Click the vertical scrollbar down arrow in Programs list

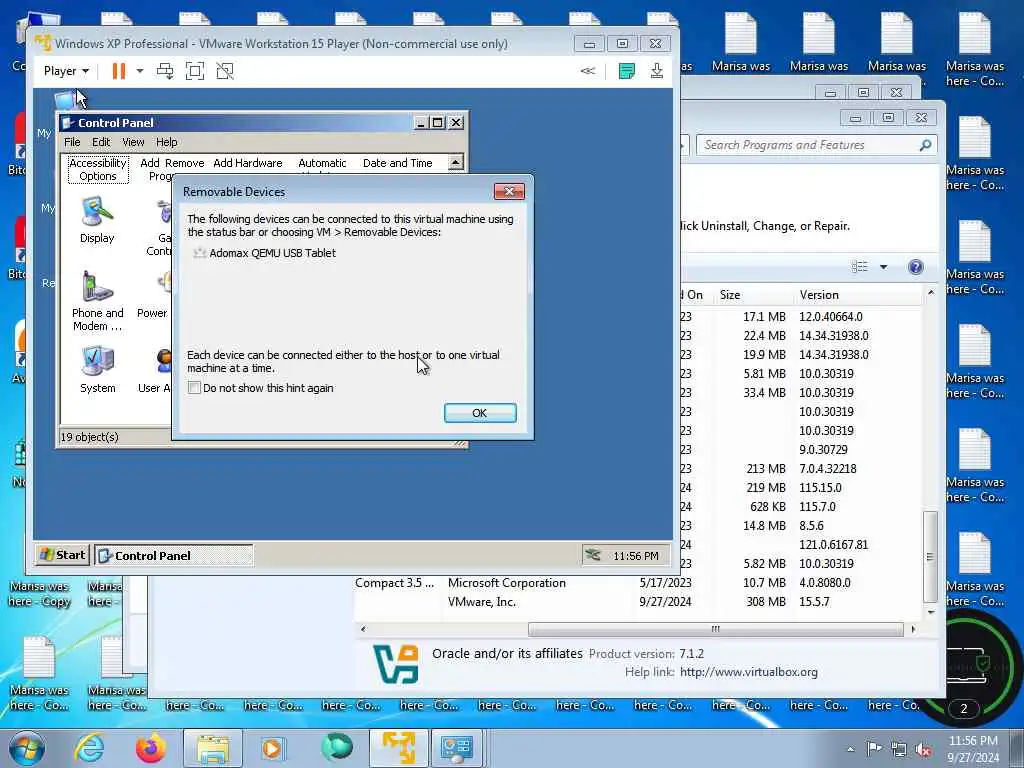(x=930, y=612)
